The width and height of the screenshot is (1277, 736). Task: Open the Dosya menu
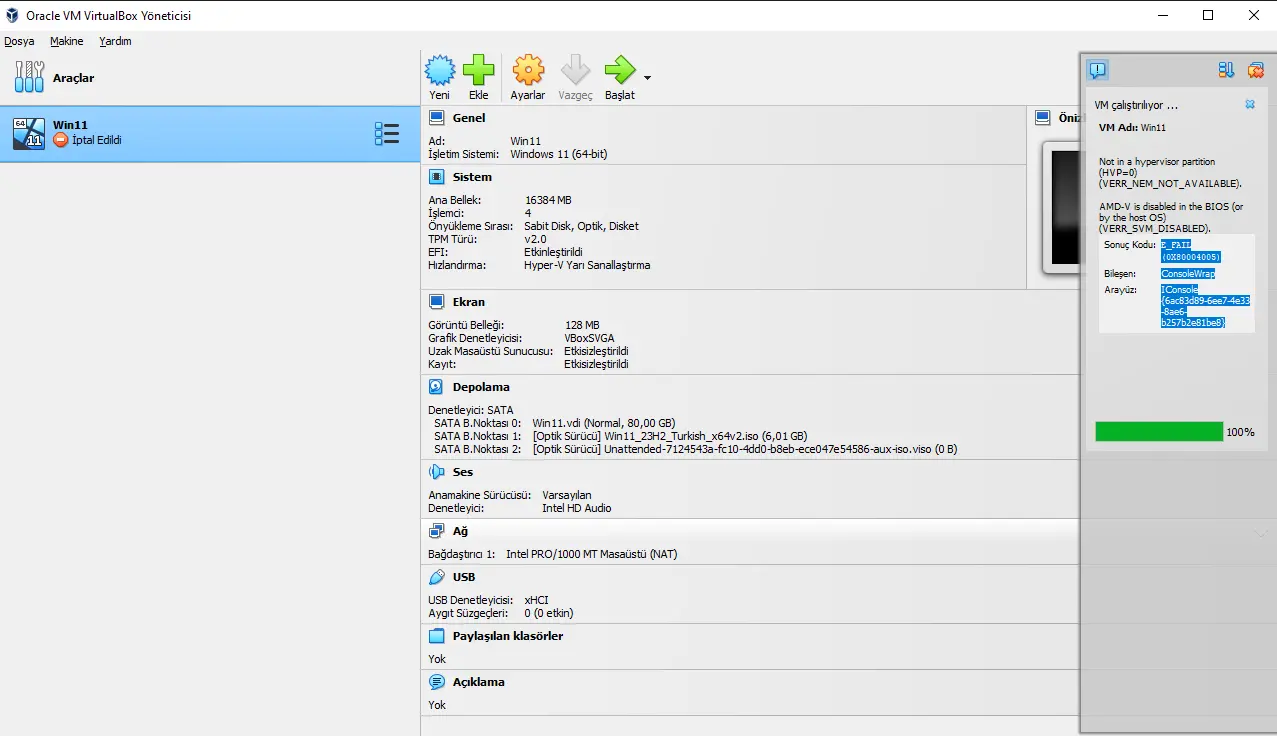tap(19, 41)
